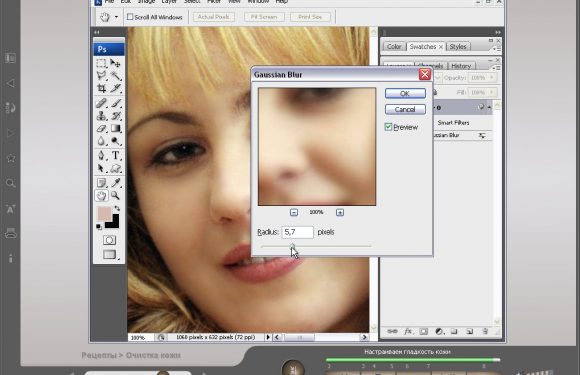
Task: Select the Eraser tool
Action: [x=101, y=128]
